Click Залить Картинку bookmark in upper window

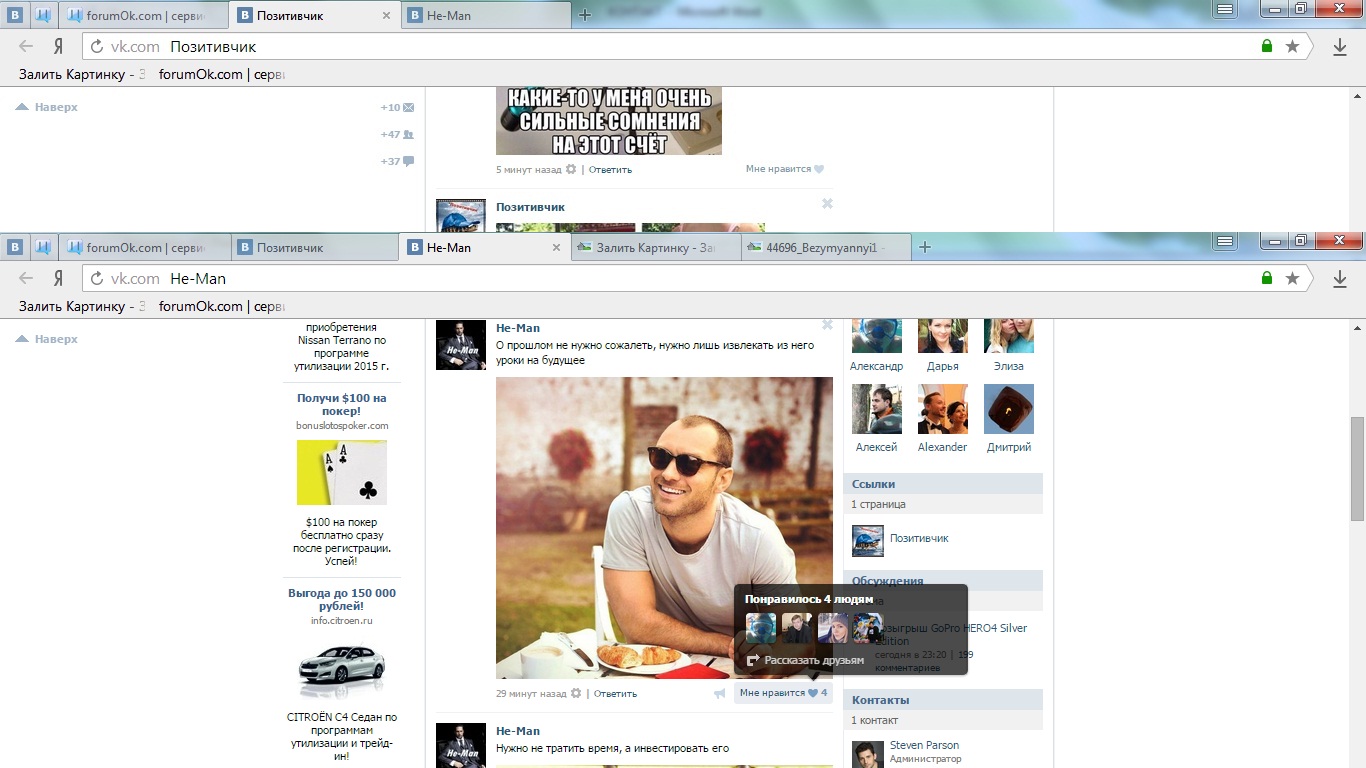82,74
